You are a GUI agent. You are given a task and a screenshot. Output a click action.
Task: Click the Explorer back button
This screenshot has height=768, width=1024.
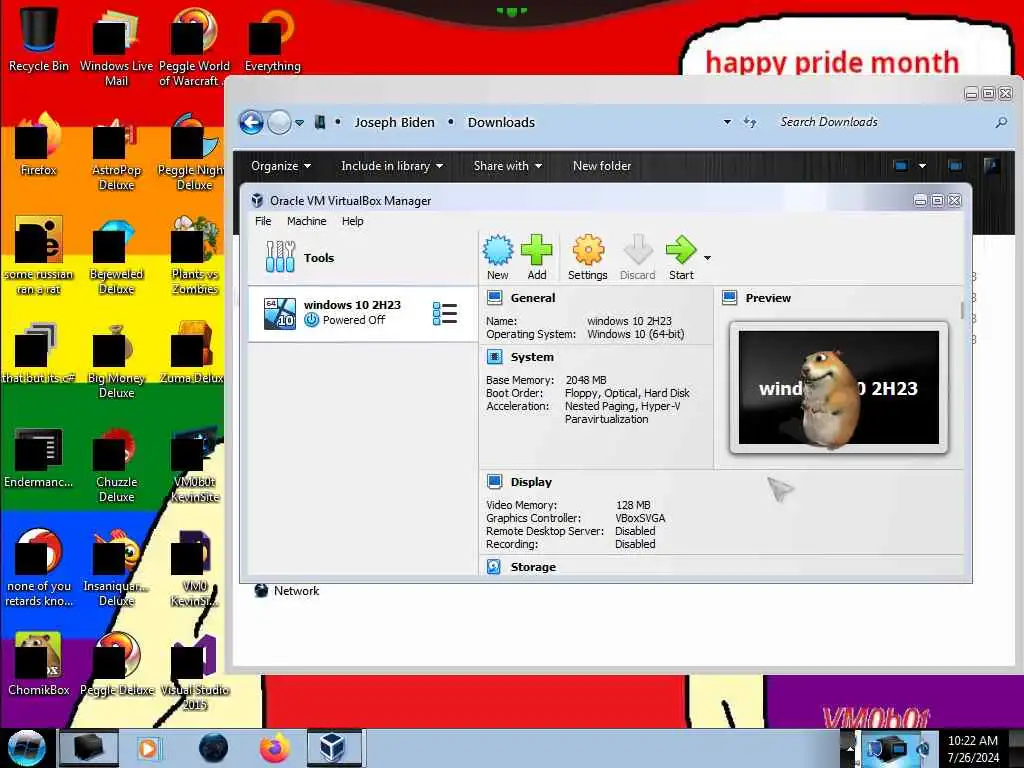coord(251,122)
